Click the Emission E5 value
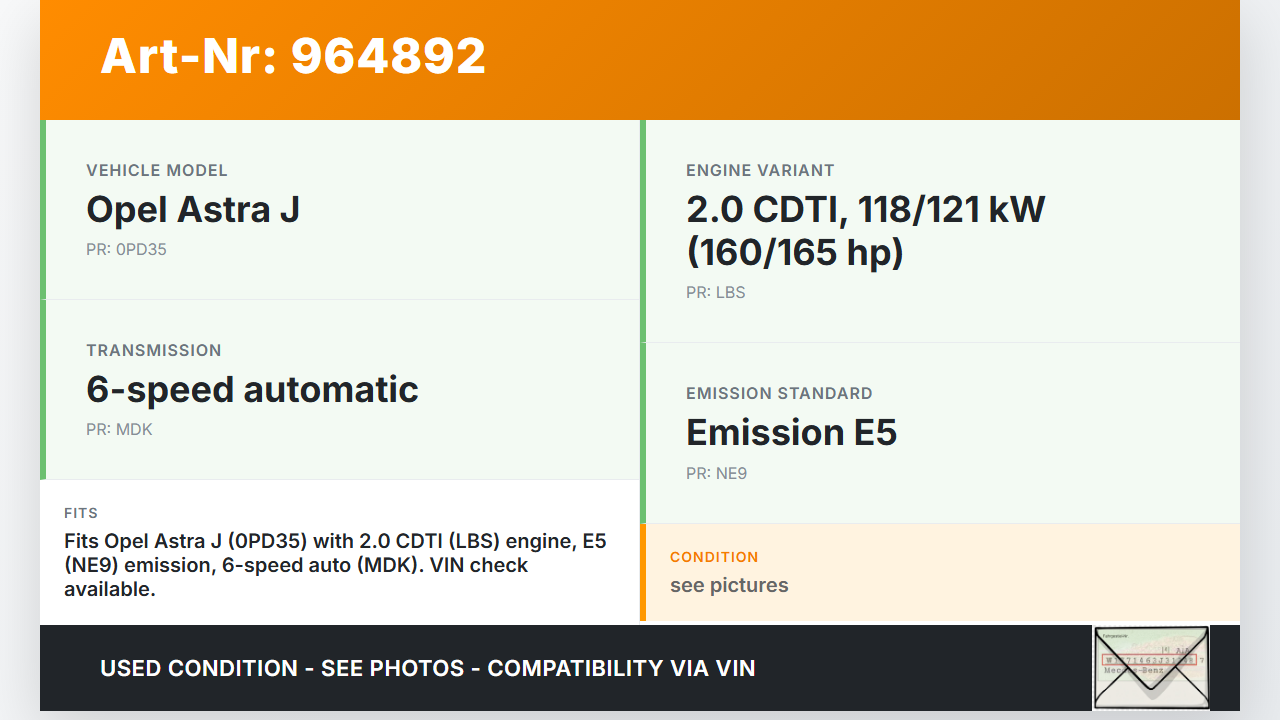Screen dimensions: 1280x720 [791, 432]
